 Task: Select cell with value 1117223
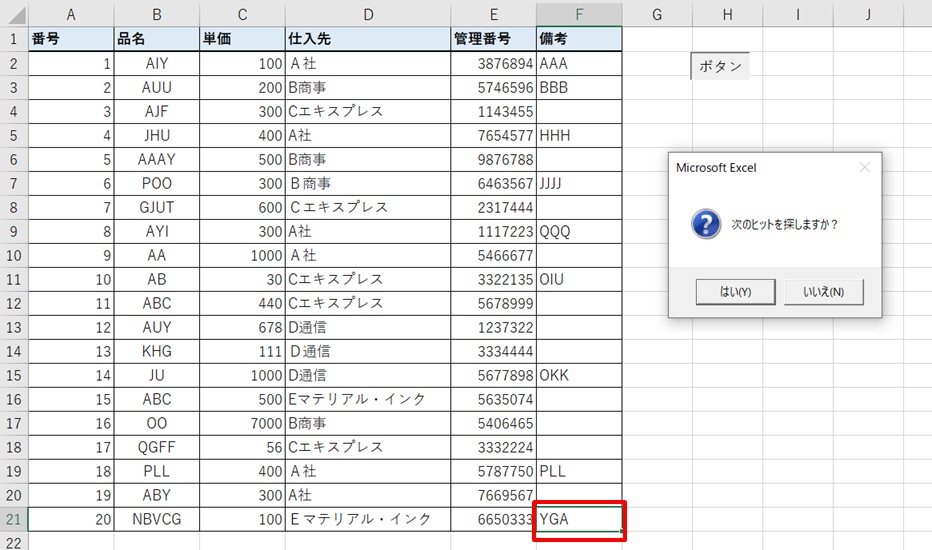493,231
